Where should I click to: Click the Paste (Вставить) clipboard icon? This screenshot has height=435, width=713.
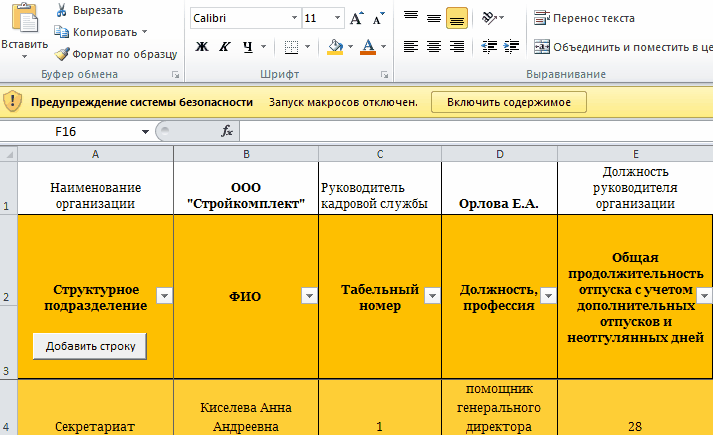pos(25,18)
